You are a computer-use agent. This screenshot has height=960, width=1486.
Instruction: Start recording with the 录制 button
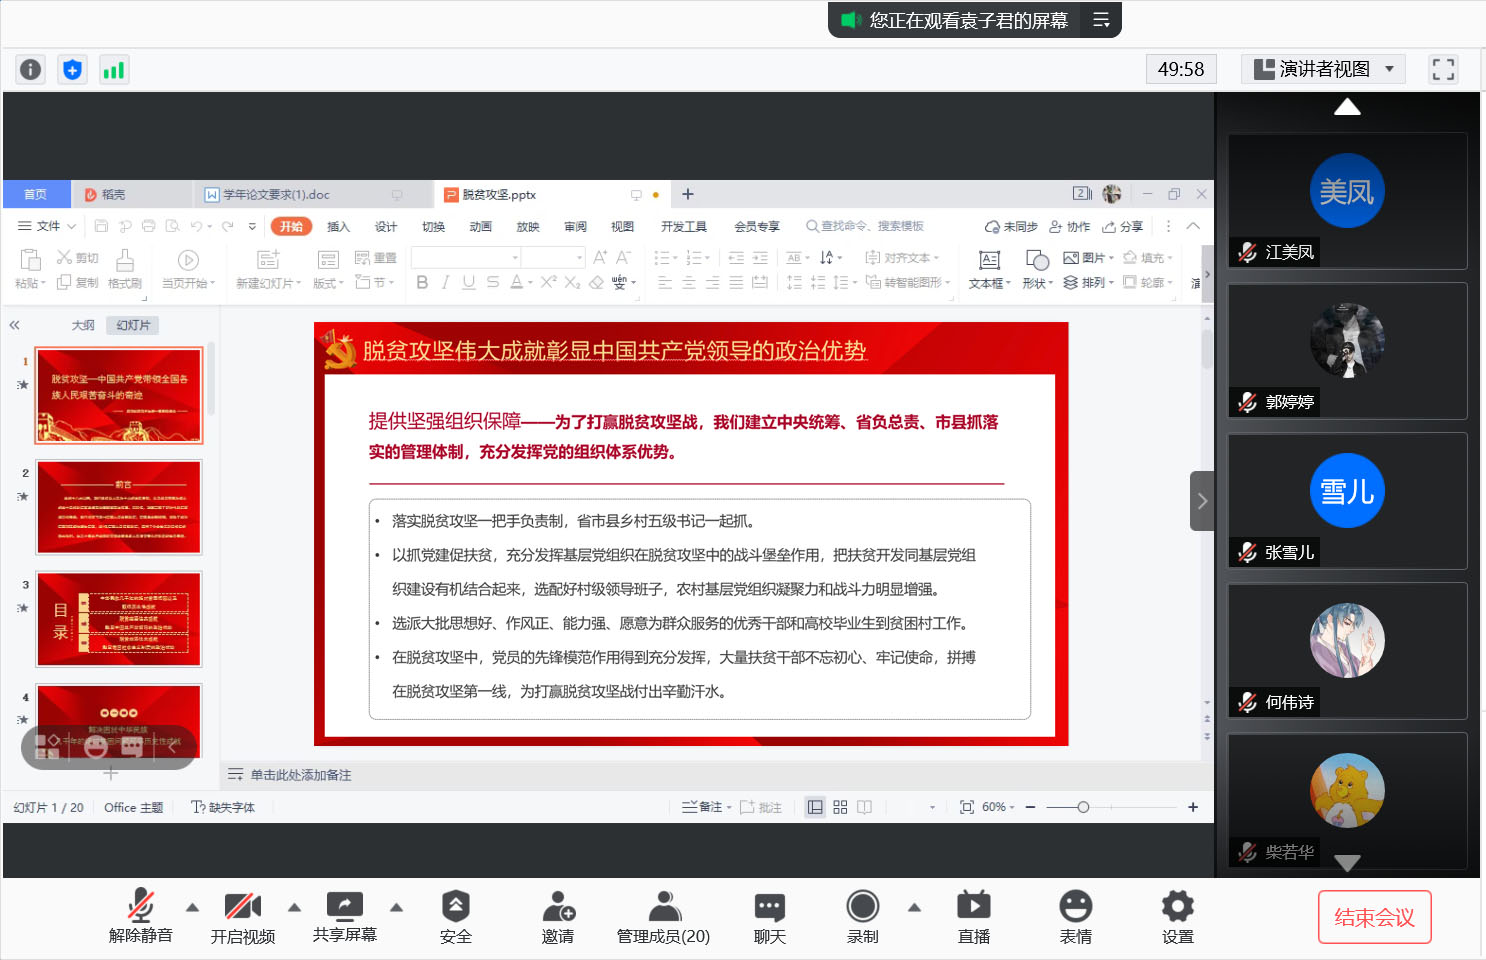point(862,916)
